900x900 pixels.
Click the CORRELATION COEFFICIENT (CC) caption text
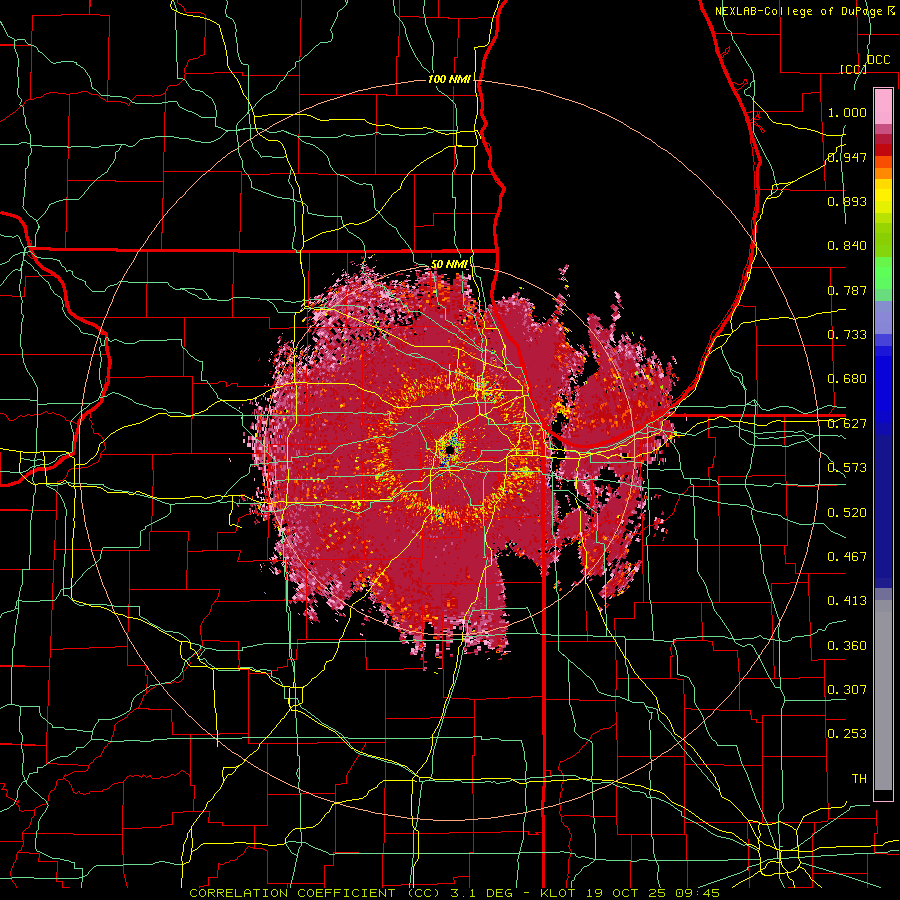[x=315, y=893]
